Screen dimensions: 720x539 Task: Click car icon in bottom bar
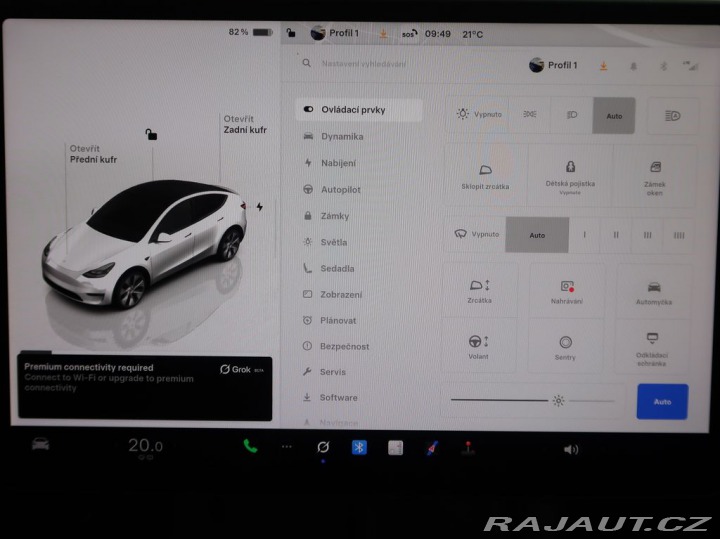[x=40, y=444]
